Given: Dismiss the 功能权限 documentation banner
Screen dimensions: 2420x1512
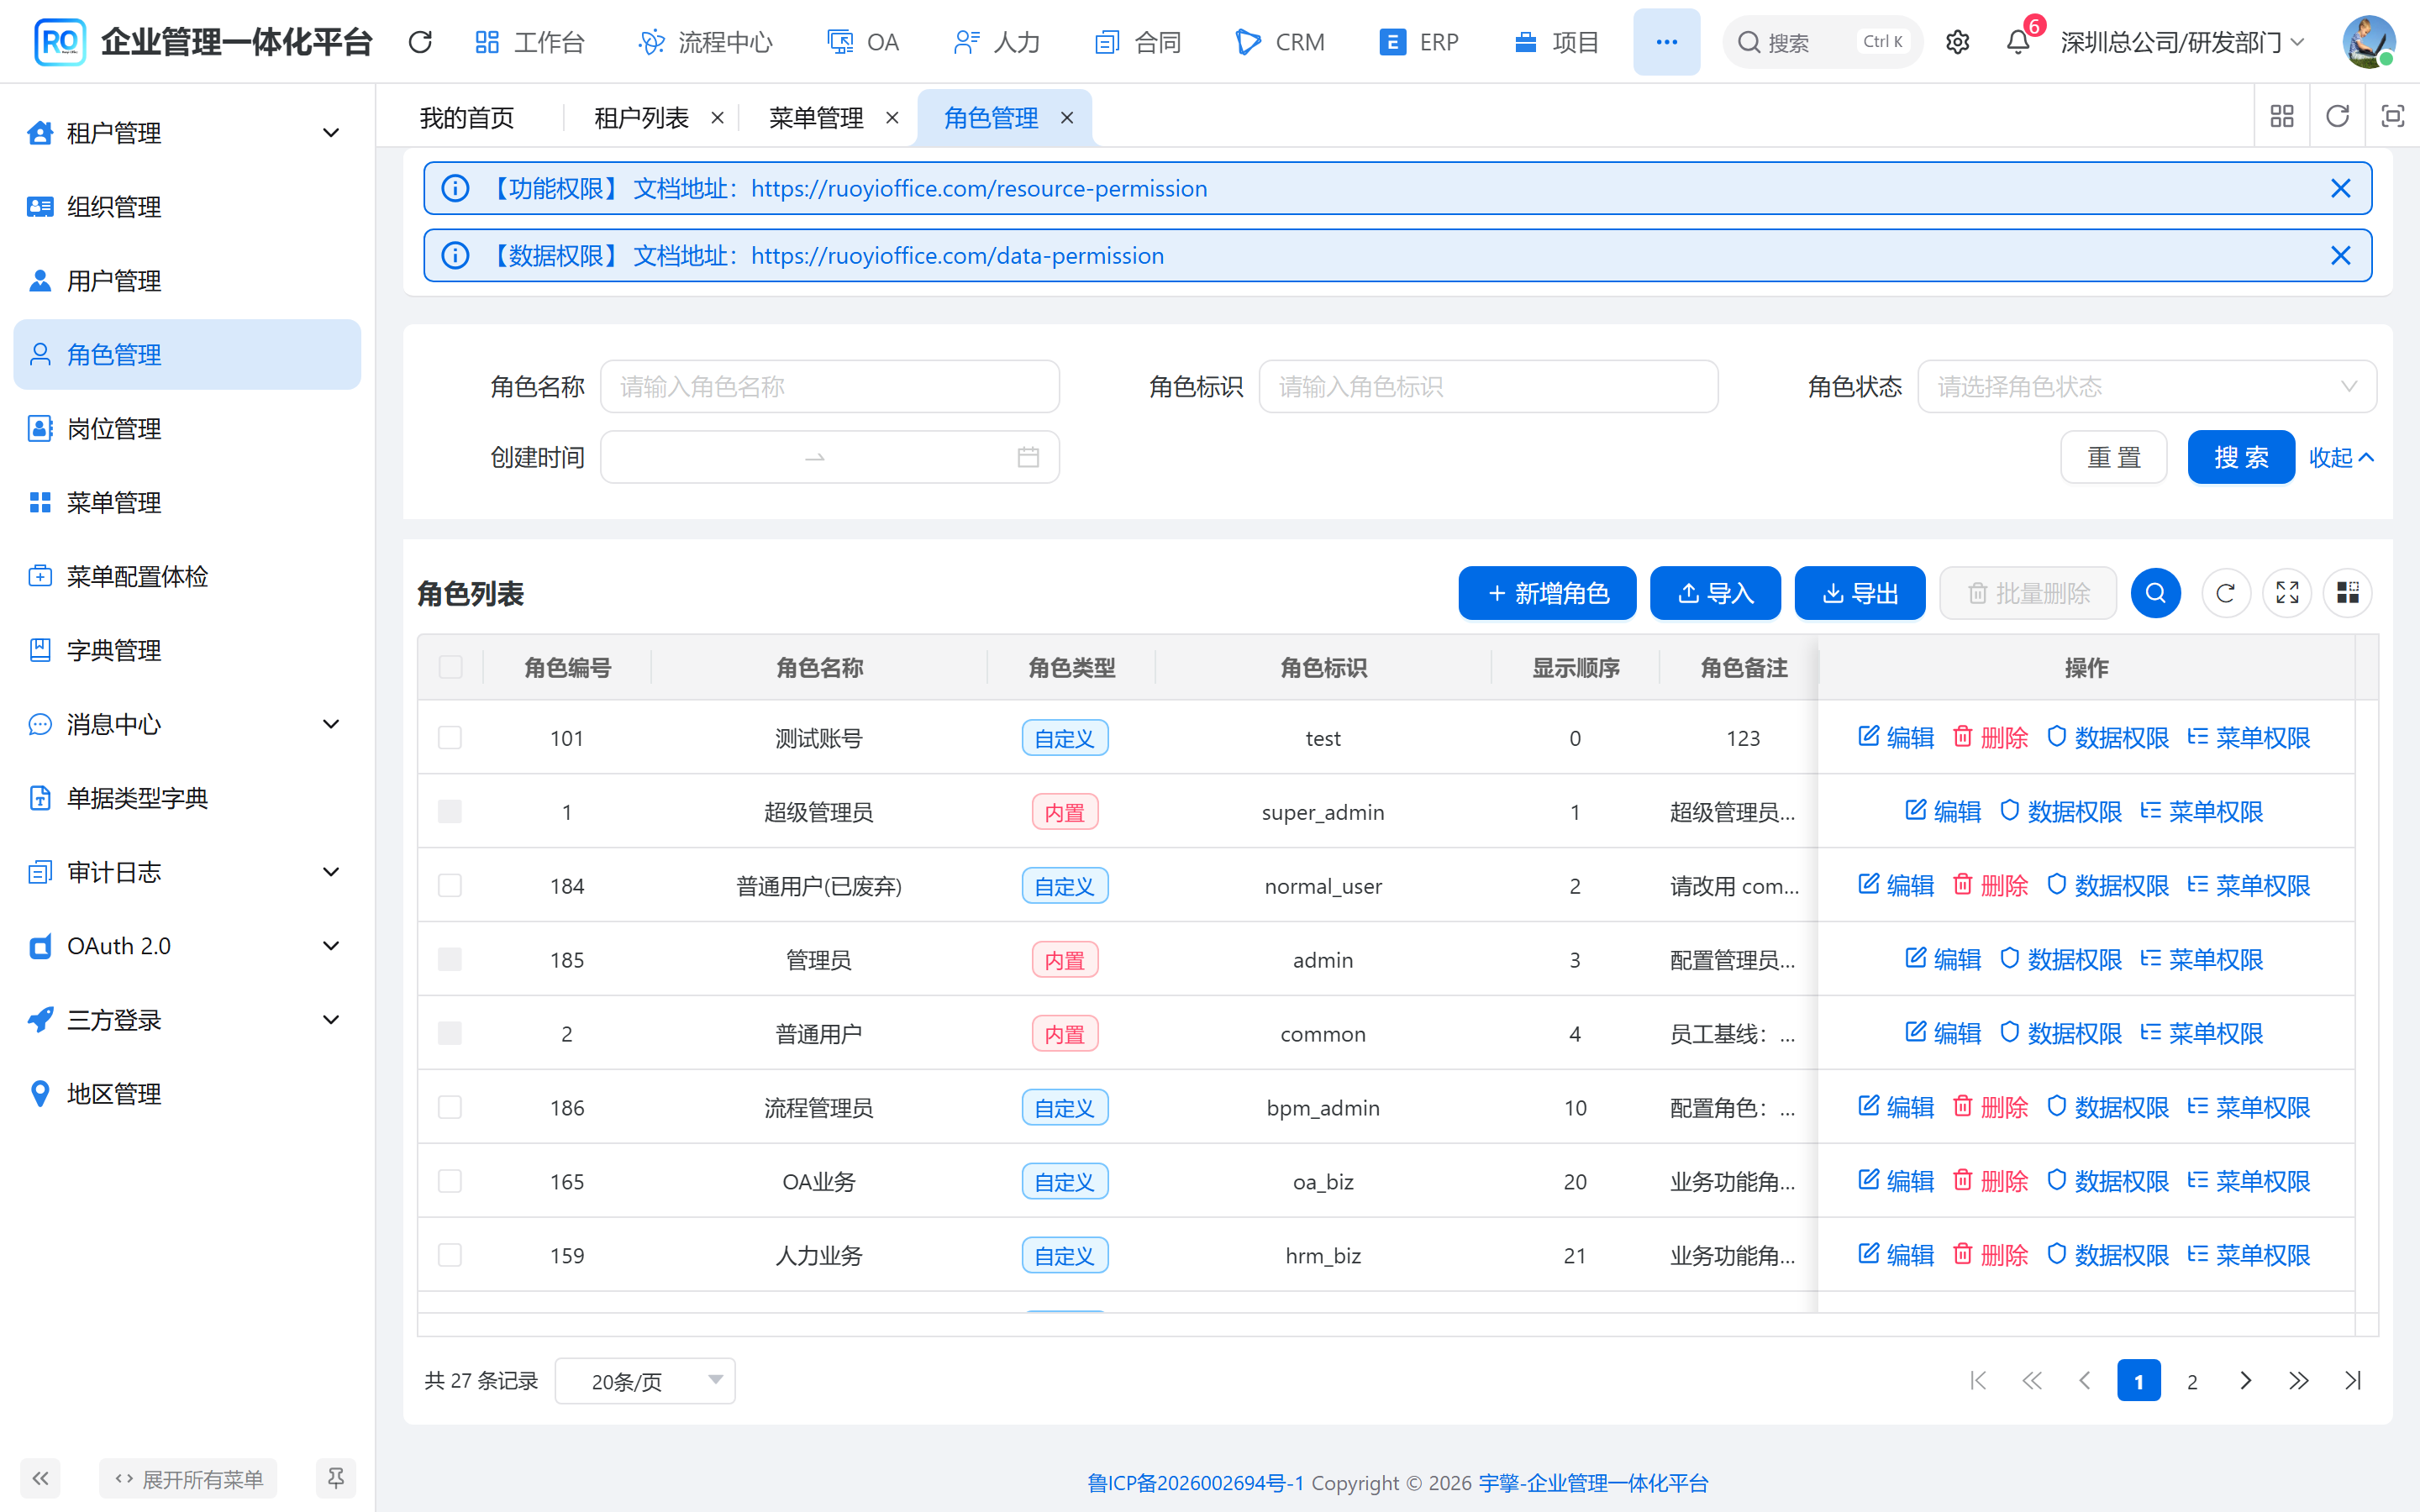Looking at the screenshot, I should point(2340,188).
